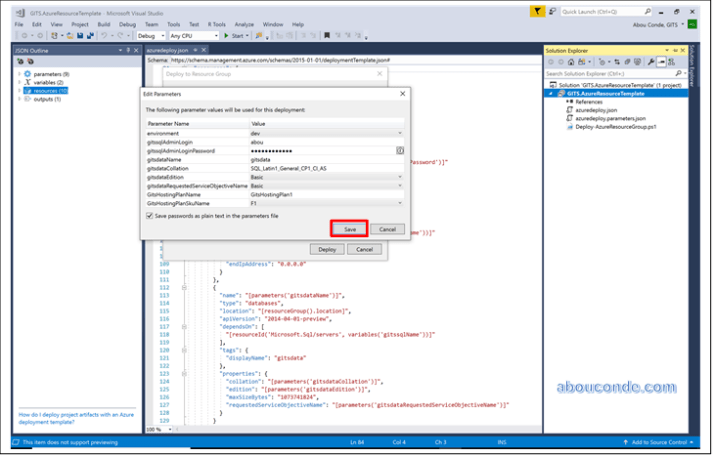Open the GitsHostingPlanSkuName dropdown
The image size is (714, 455).
point(400,203)
